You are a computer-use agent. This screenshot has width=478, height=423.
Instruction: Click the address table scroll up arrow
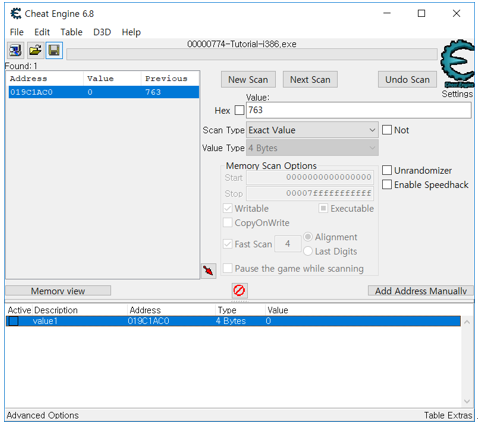click(467, 322)
